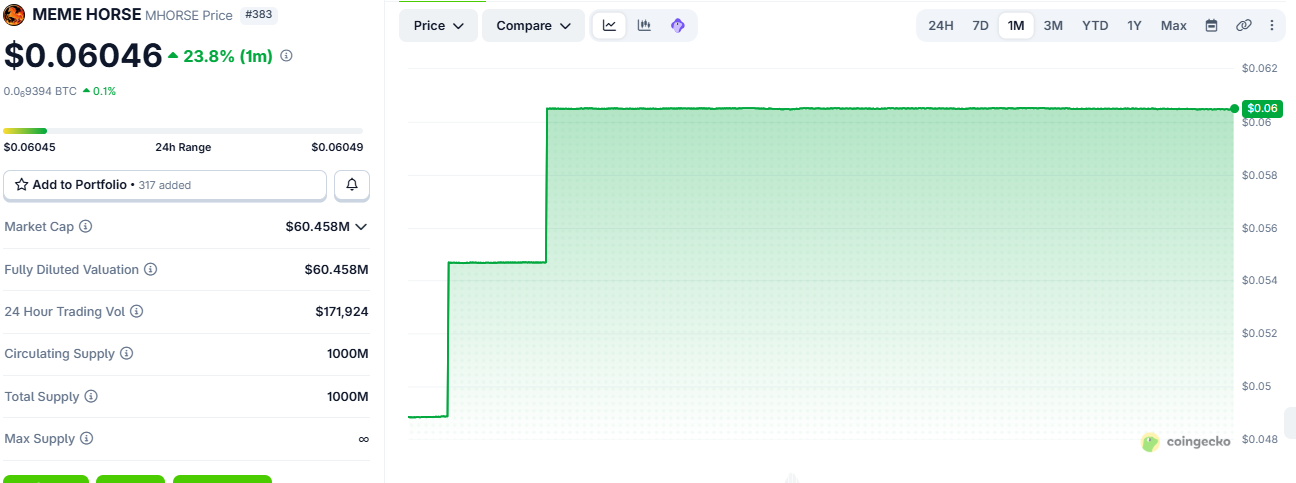The height and width of the screenshot is (483, 1296).
Task: Click the green endpoint dot on chart line
Action: [1235, 109]
